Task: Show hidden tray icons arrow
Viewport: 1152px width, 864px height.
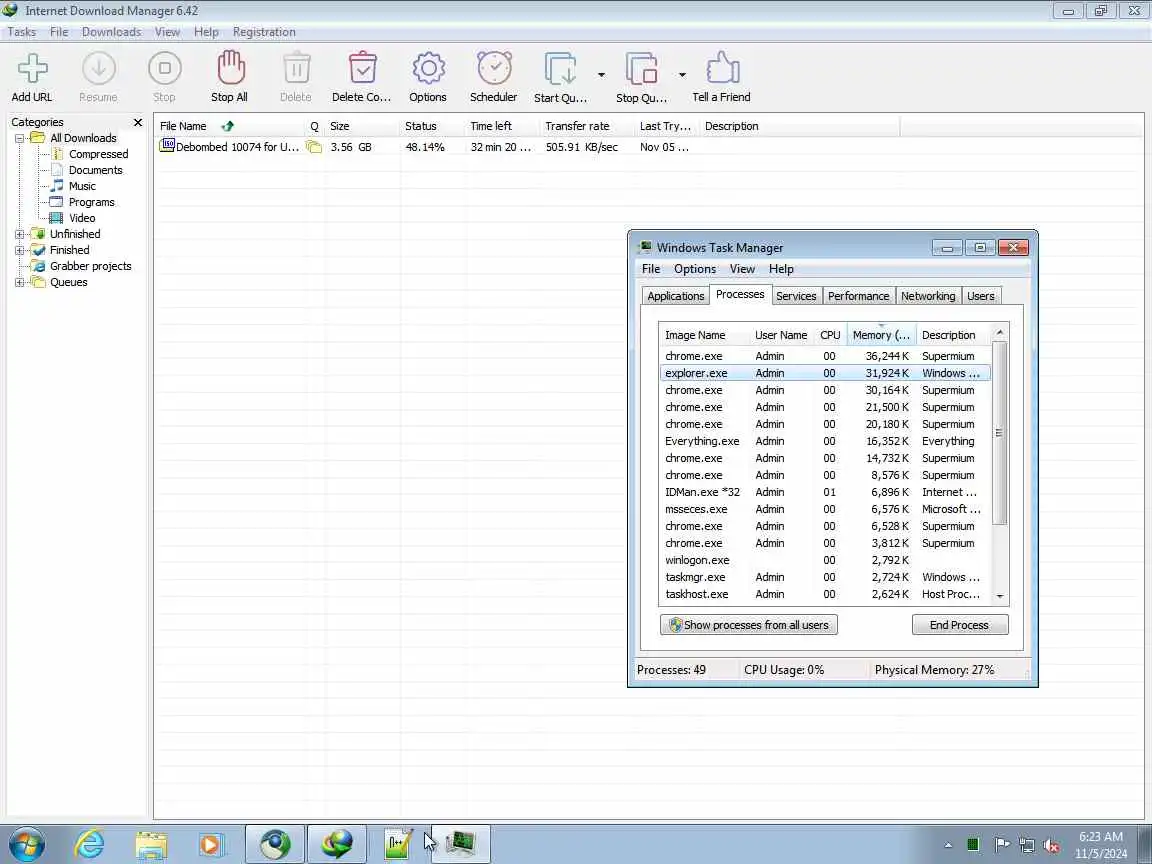Action: (948, 845)
